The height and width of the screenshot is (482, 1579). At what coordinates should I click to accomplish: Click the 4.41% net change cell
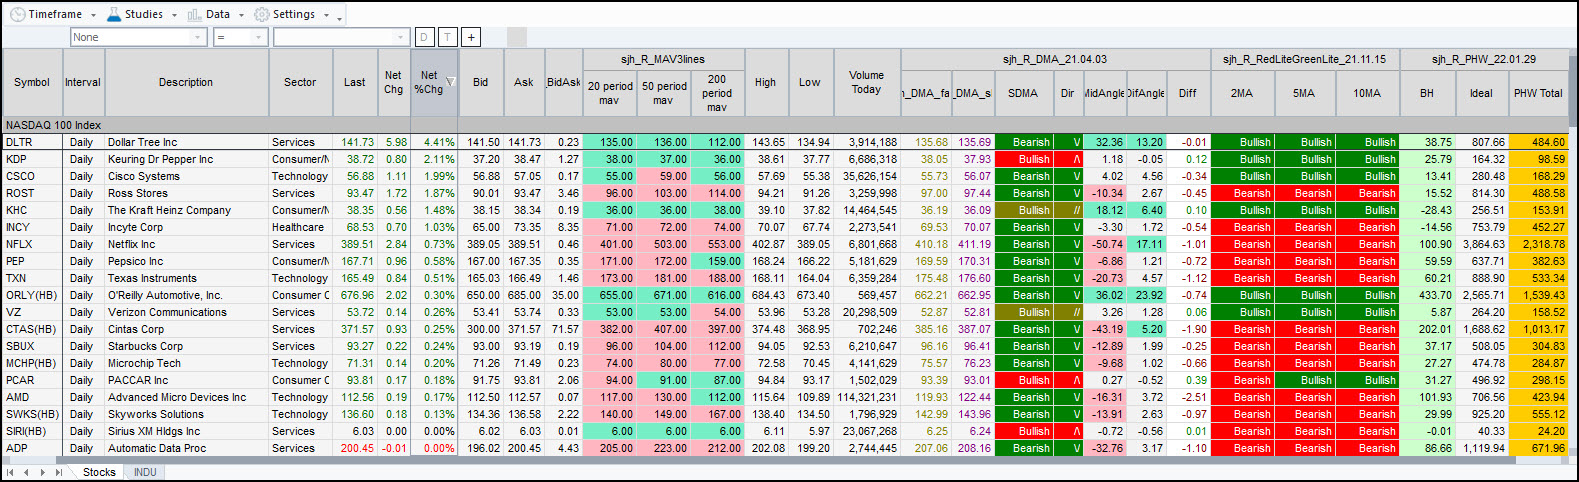click(x=433, y=142)
